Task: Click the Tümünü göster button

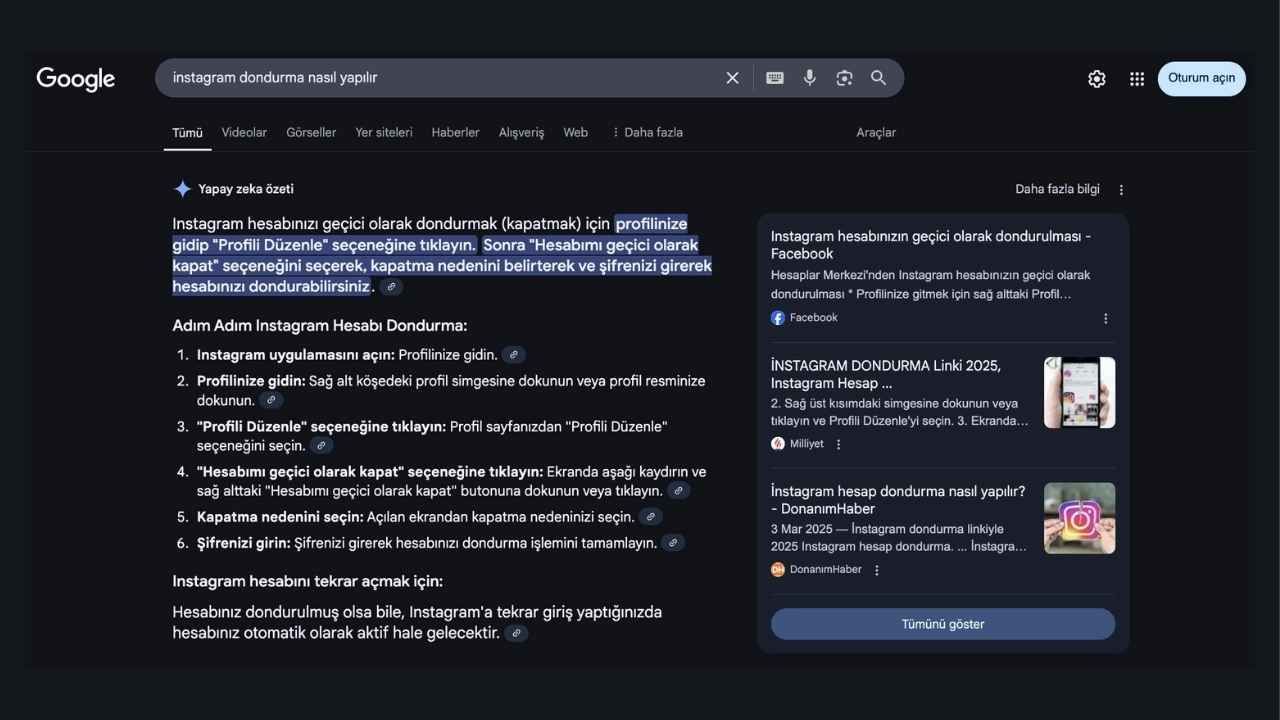Action: click(941, 623)
